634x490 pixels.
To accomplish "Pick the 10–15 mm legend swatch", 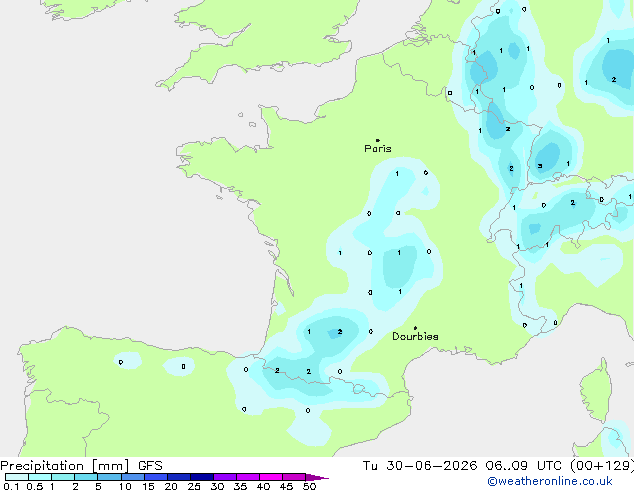I will point(133,477).
